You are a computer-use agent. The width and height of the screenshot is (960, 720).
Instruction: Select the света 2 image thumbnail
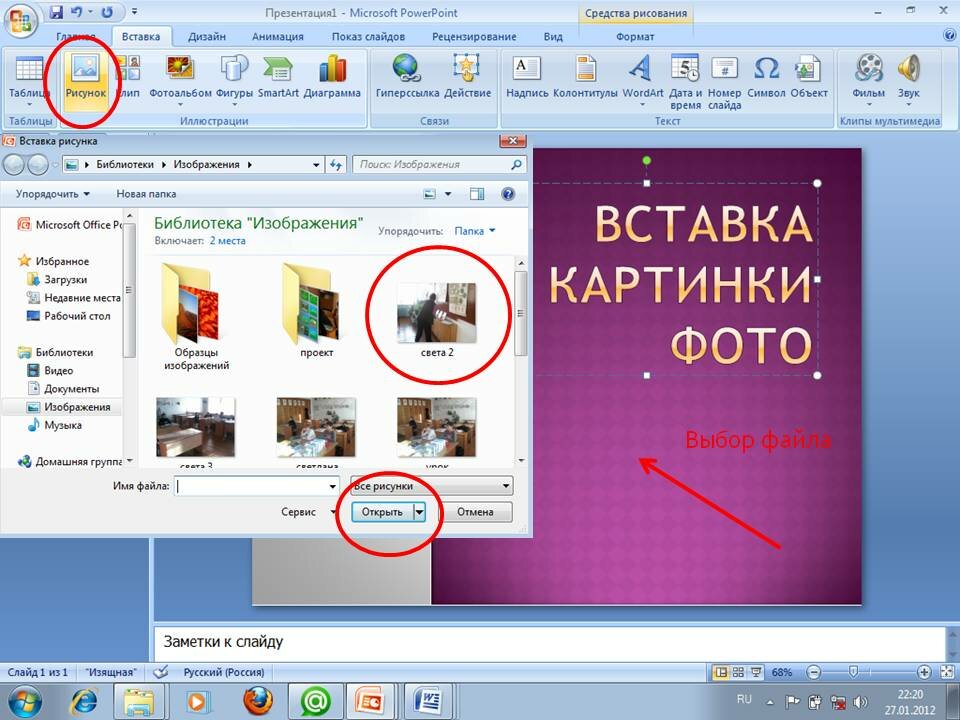coord(436,313)
